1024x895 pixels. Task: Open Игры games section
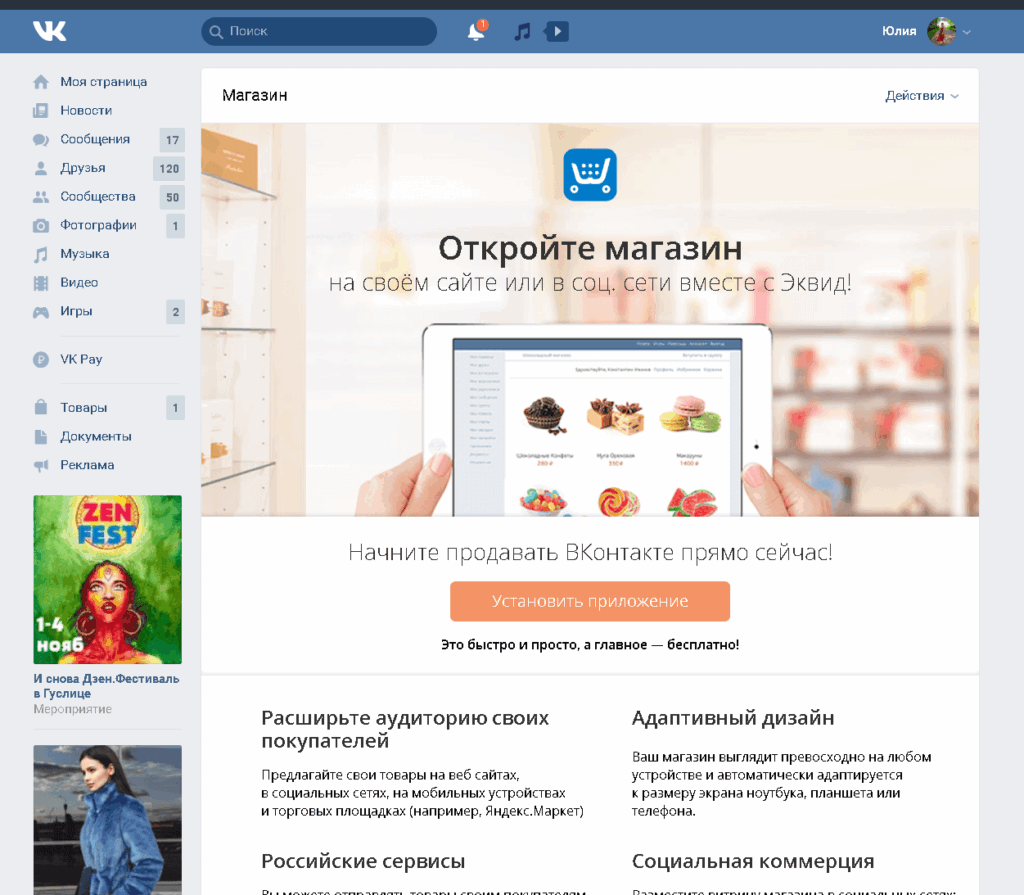tap(63, 311)
